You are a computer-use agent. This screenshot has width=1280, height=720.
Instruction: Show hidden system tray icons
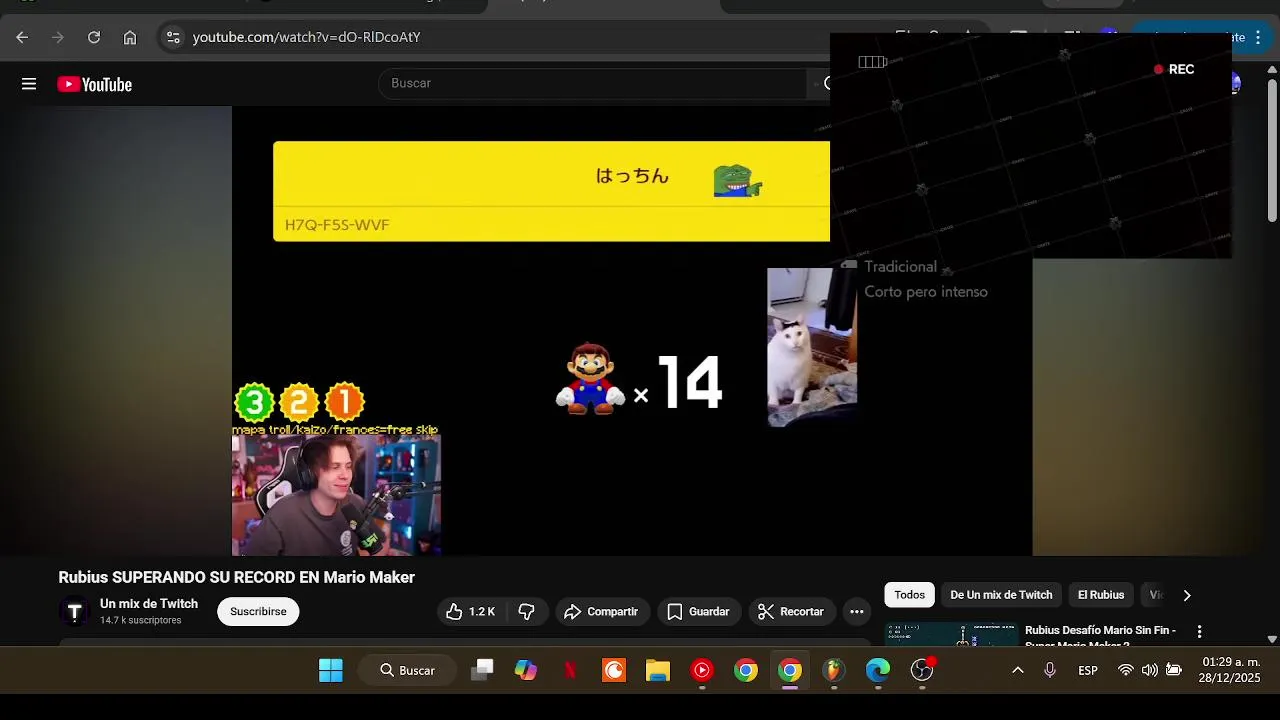1018,670
